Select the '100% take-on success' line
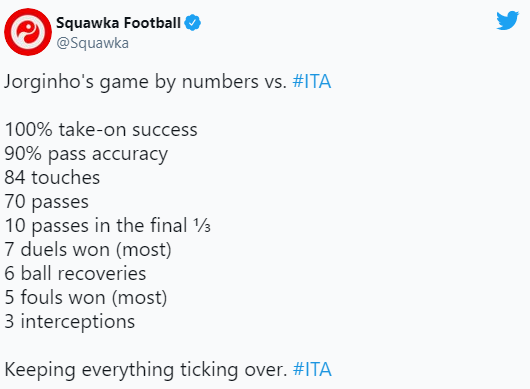 pyautogui.click(x=101, y=130)
